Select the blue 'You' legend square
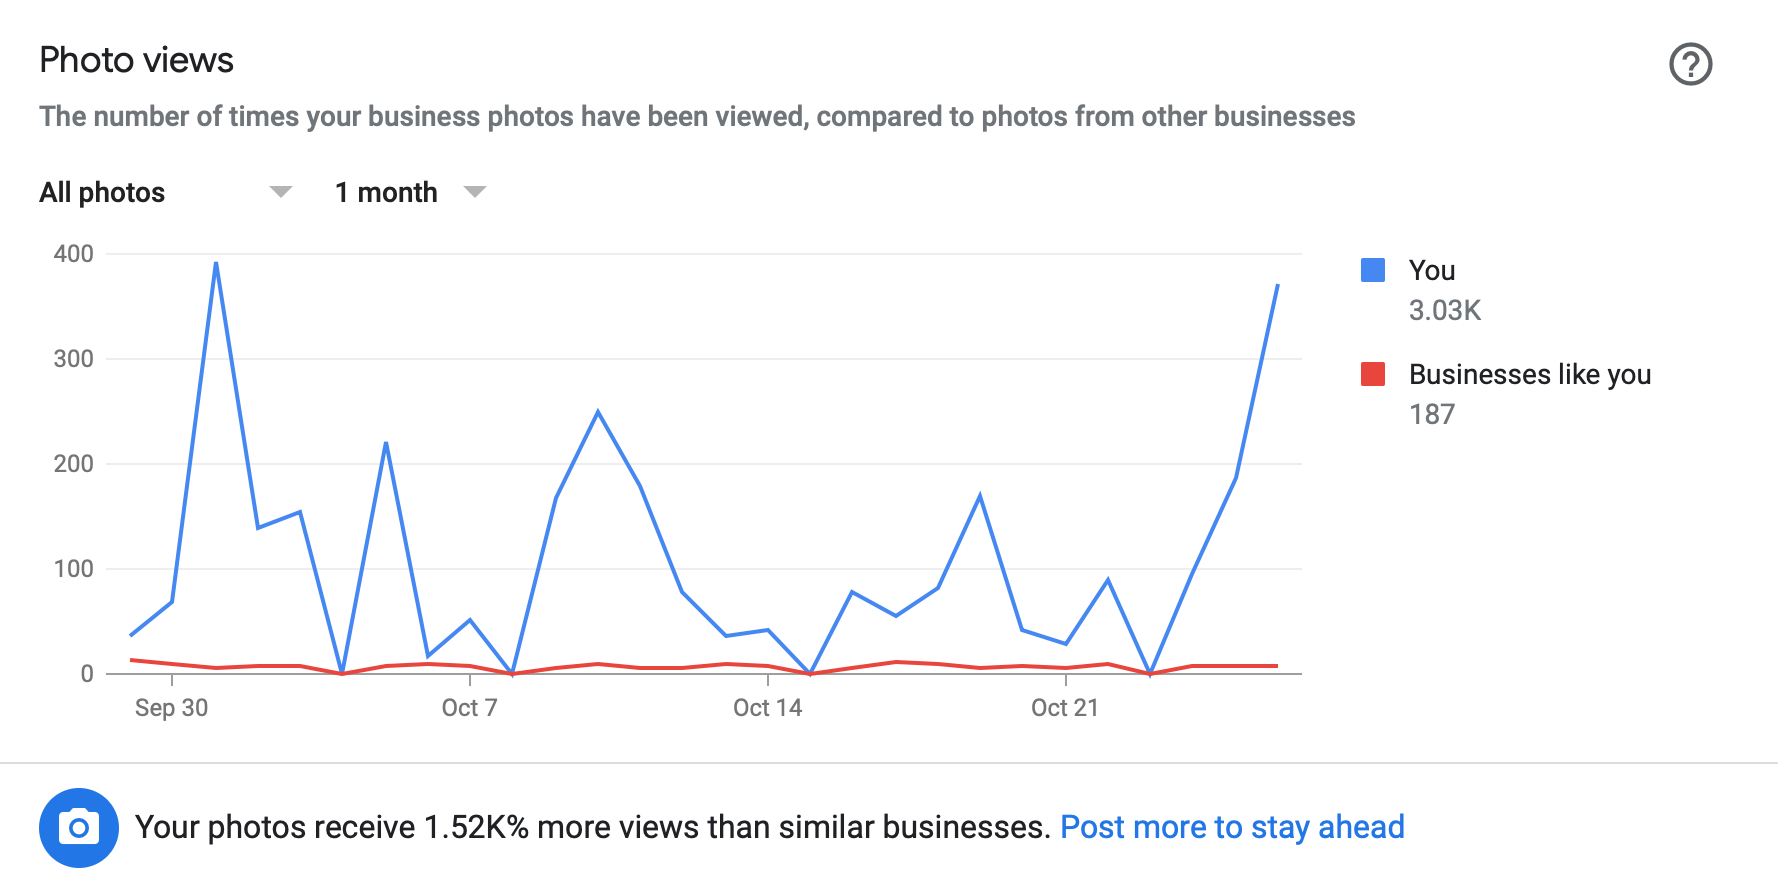Screen dimensions: 1778x888 [1374, 268]
